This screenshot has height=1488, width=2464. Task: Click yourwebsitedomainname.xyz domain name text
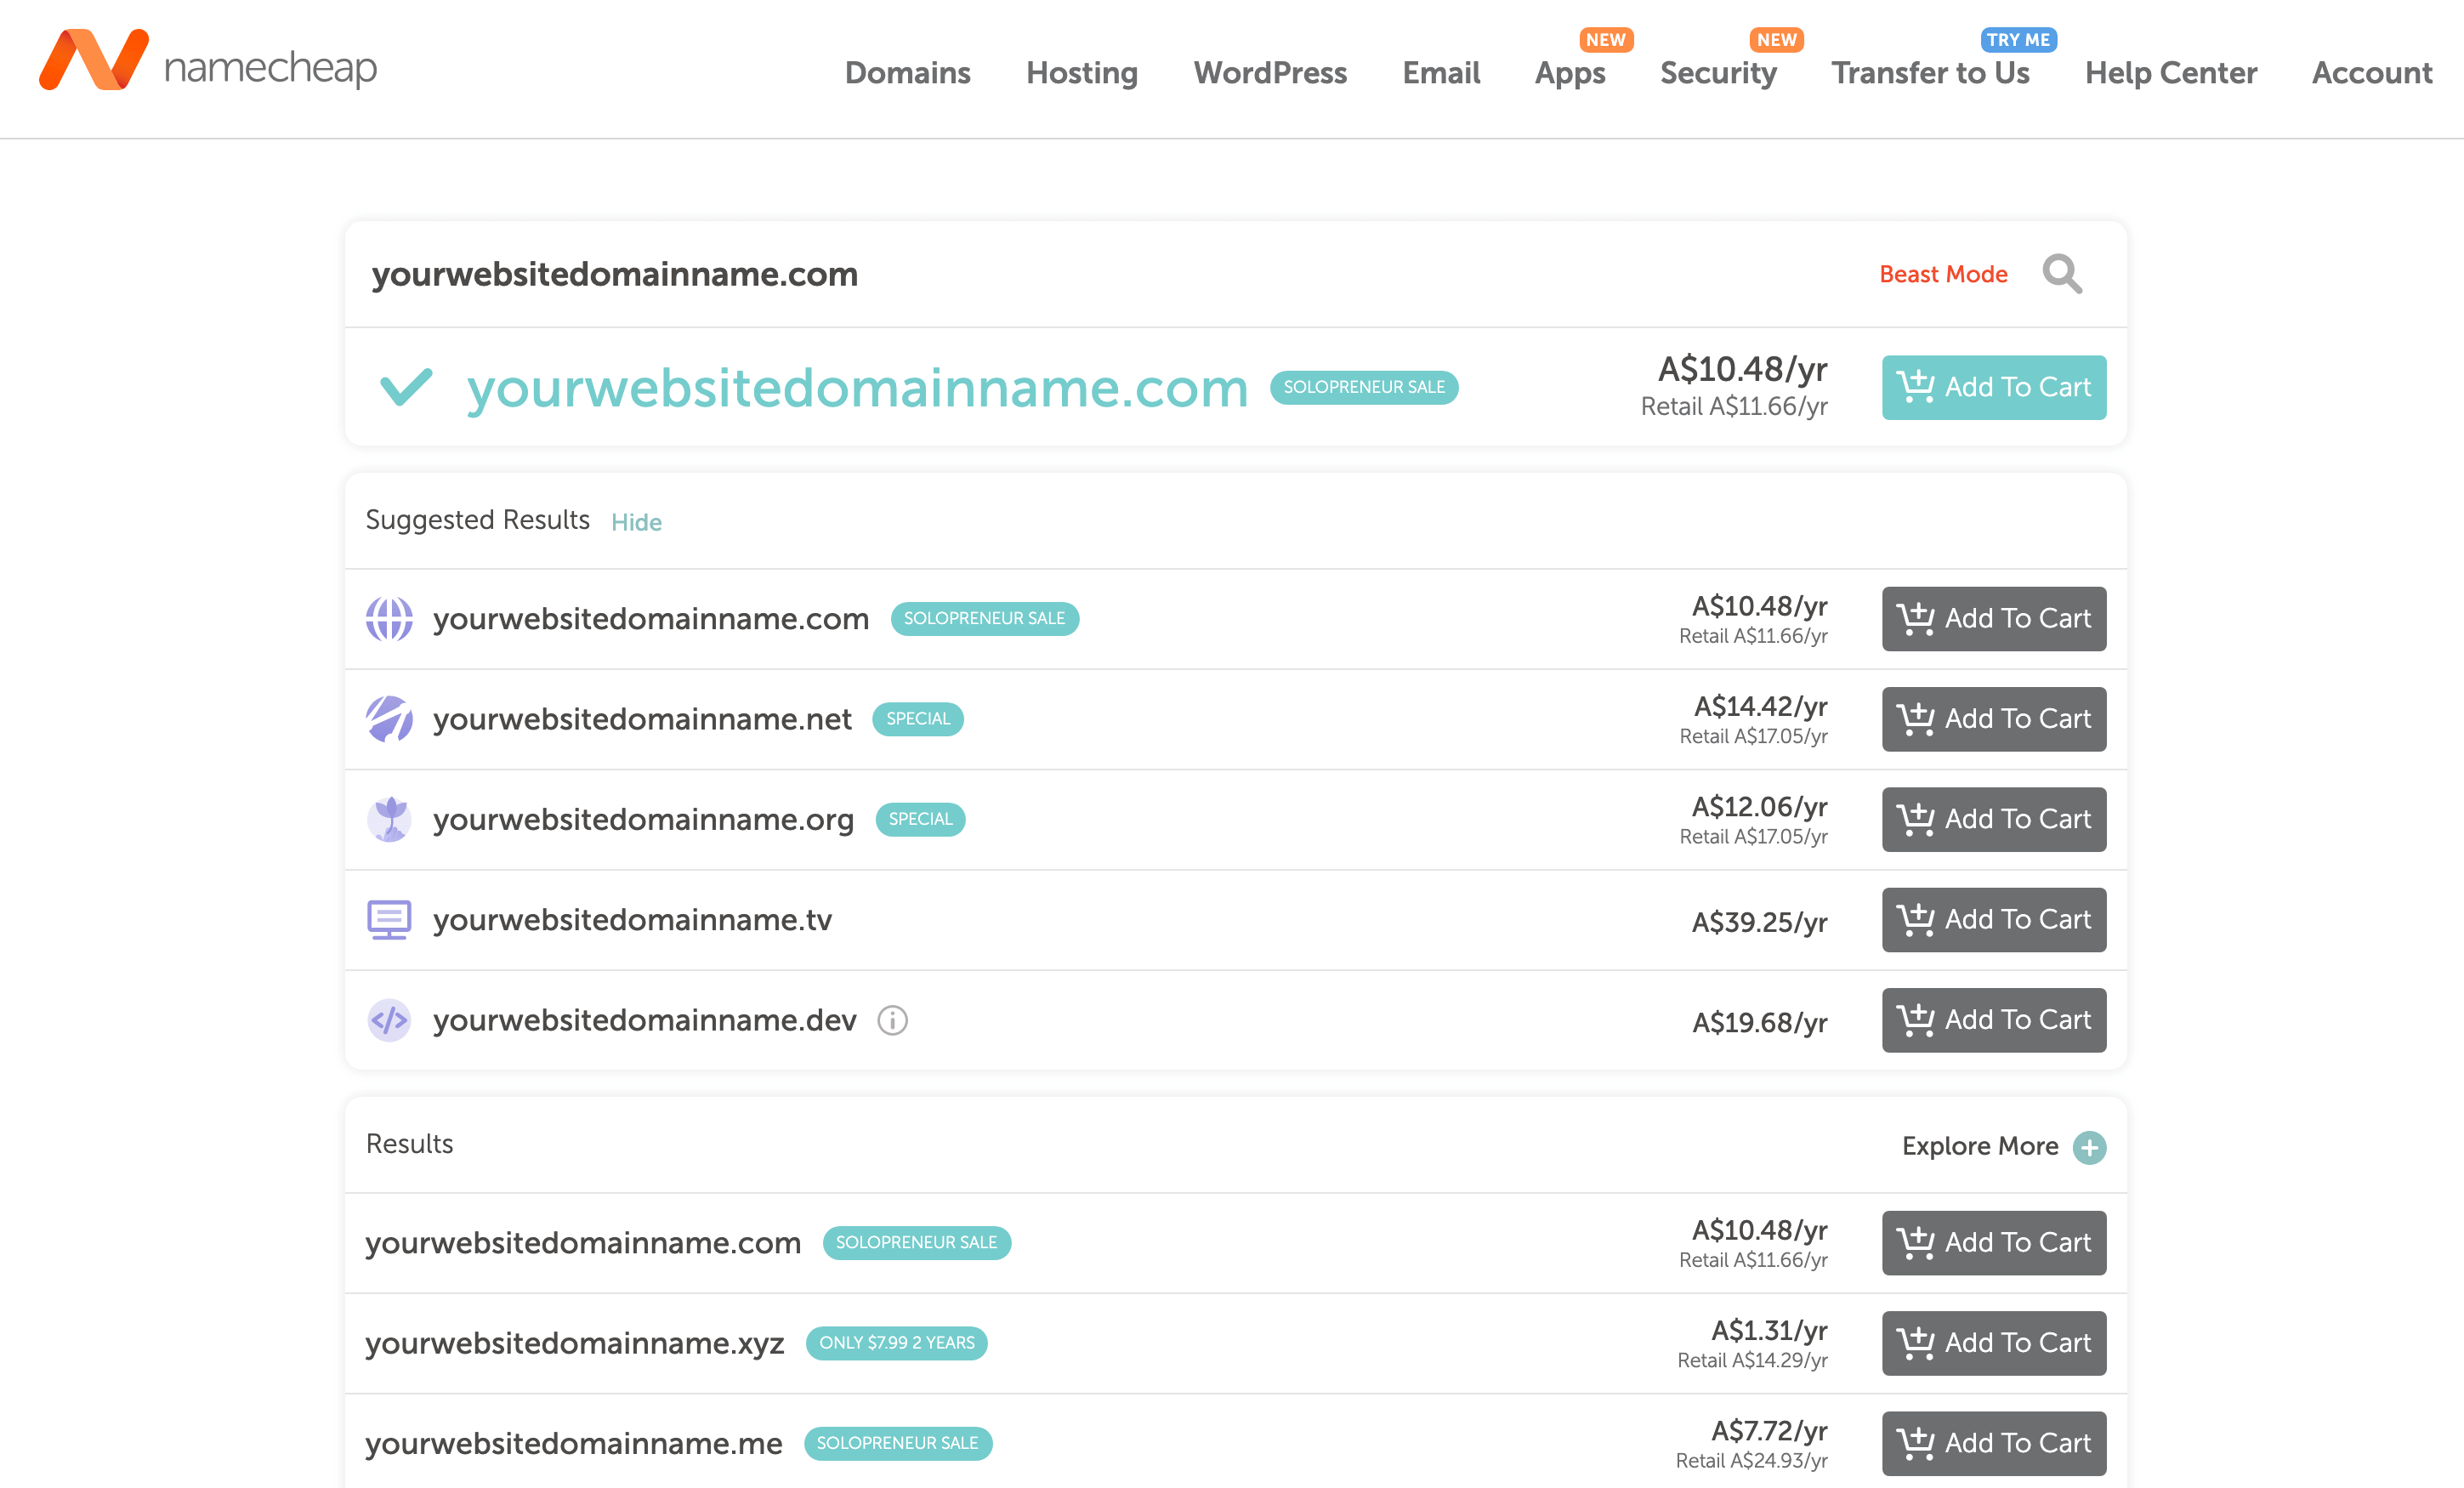pos(574,1344)
